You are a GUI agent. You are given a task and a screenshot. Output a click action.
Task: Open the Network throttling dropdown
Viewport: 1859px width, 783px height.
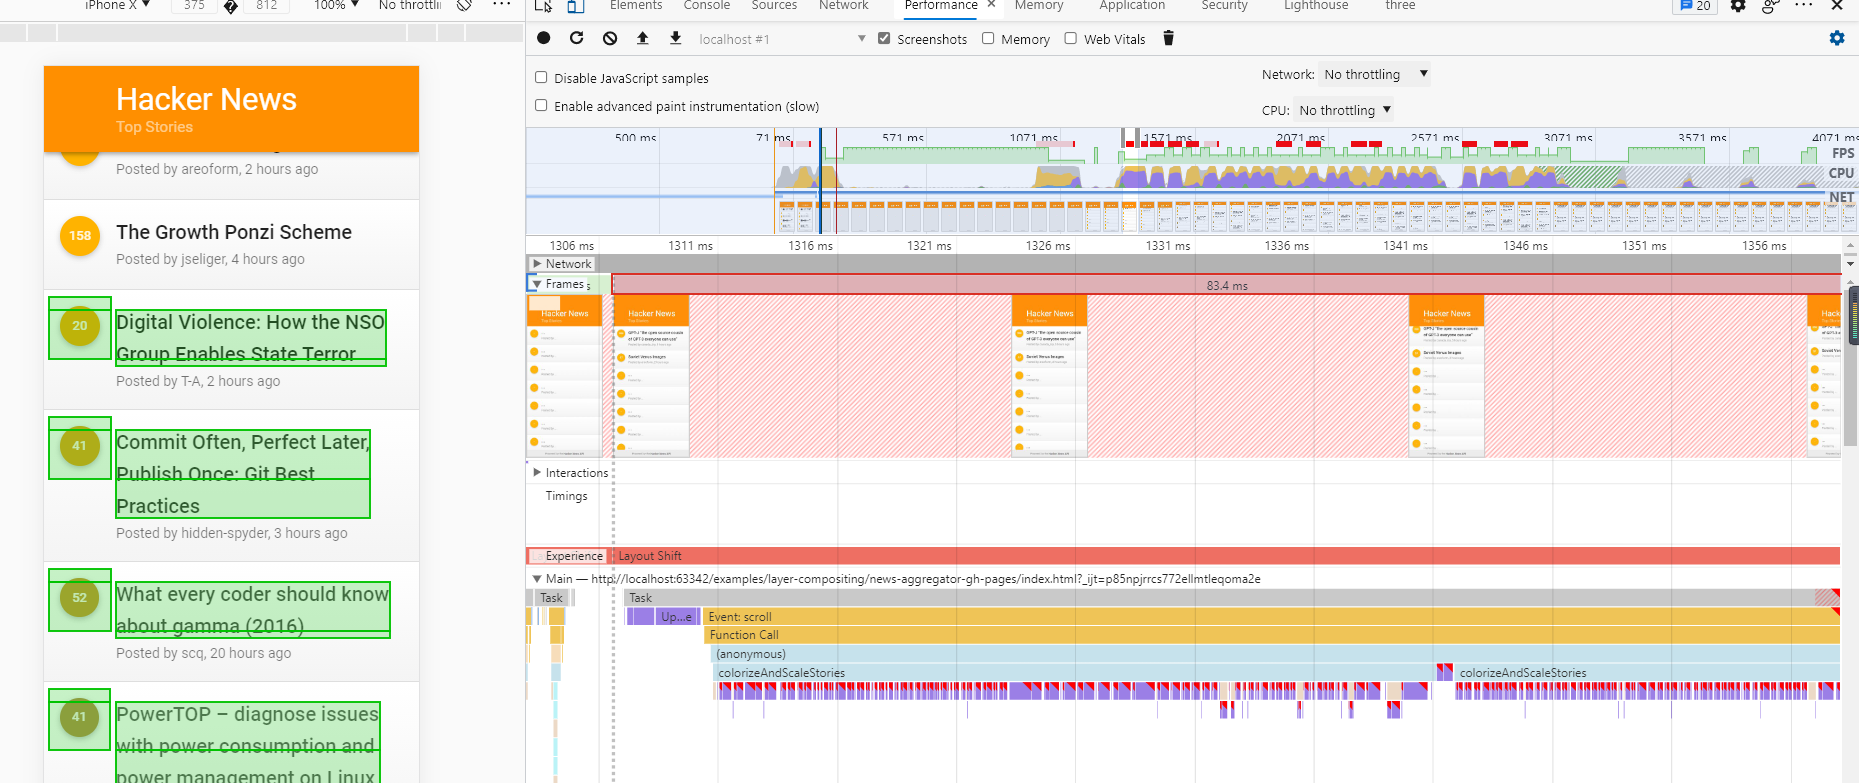pyautogui.click(x=1375, y=74)
